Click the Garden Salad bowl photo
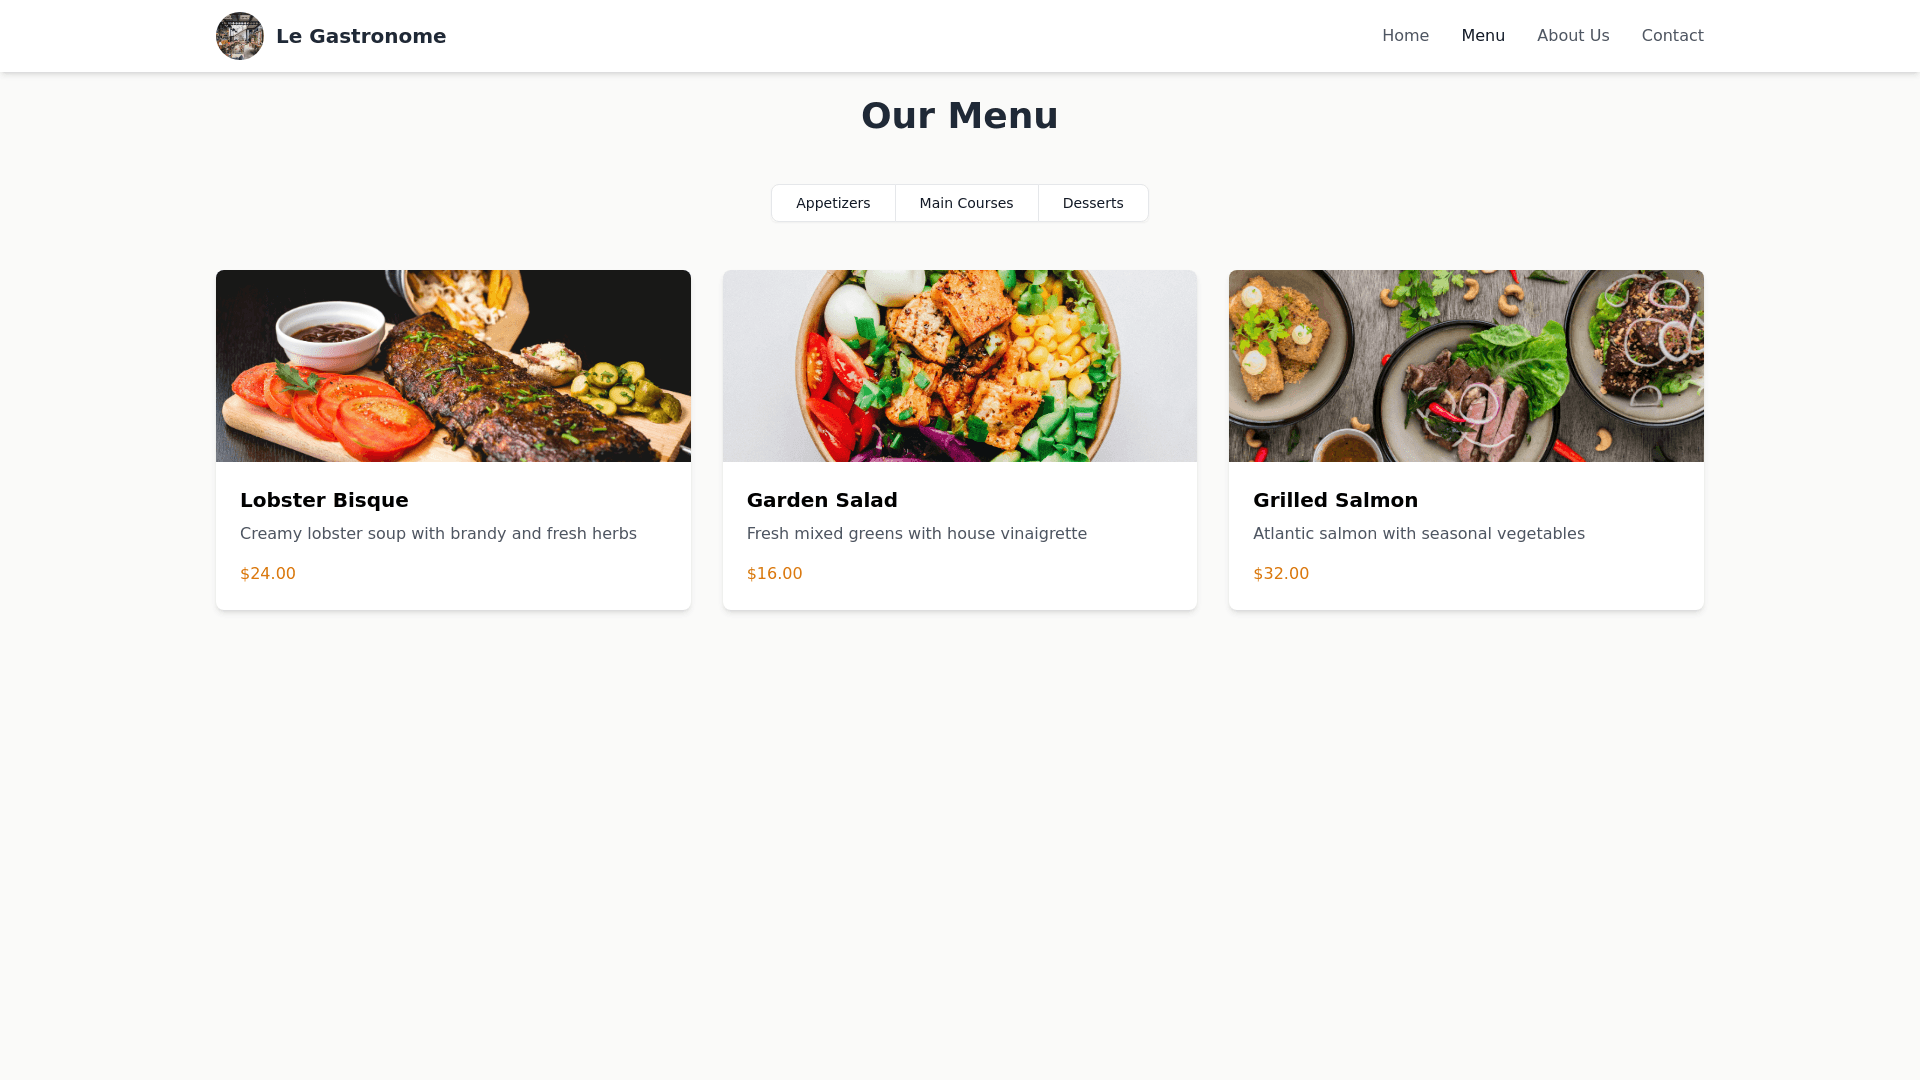This screenshot has height=1080, width=1920. (960, 366)
